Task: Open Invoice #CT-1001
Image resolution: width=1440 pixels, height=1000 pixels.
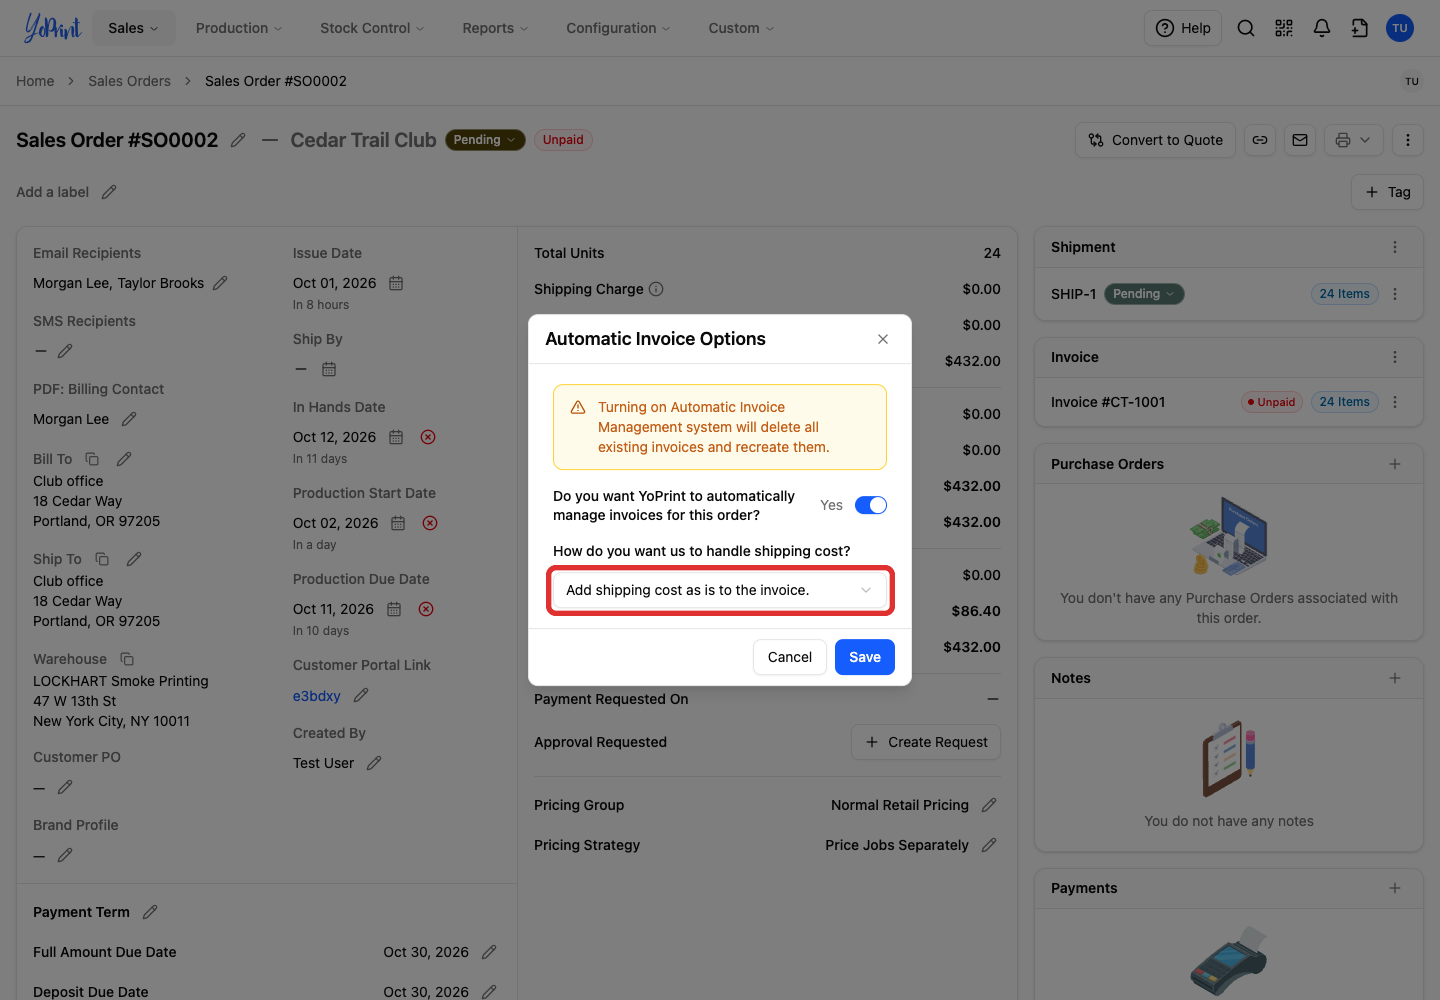Action: tap(1108, 402)
